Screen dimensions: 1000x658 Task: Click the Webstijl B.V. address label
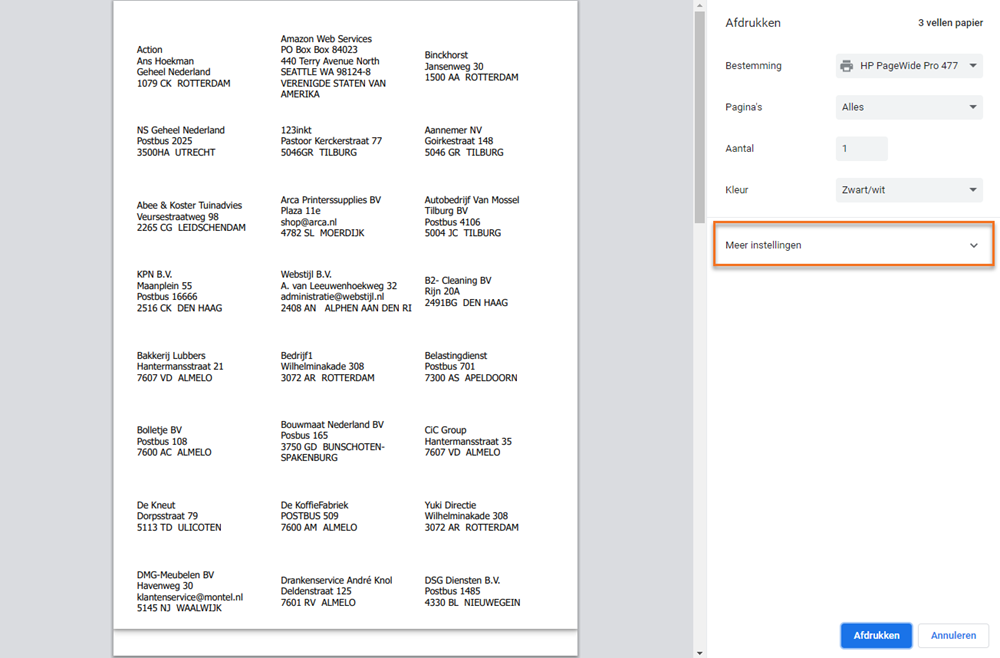coord(346,291)
